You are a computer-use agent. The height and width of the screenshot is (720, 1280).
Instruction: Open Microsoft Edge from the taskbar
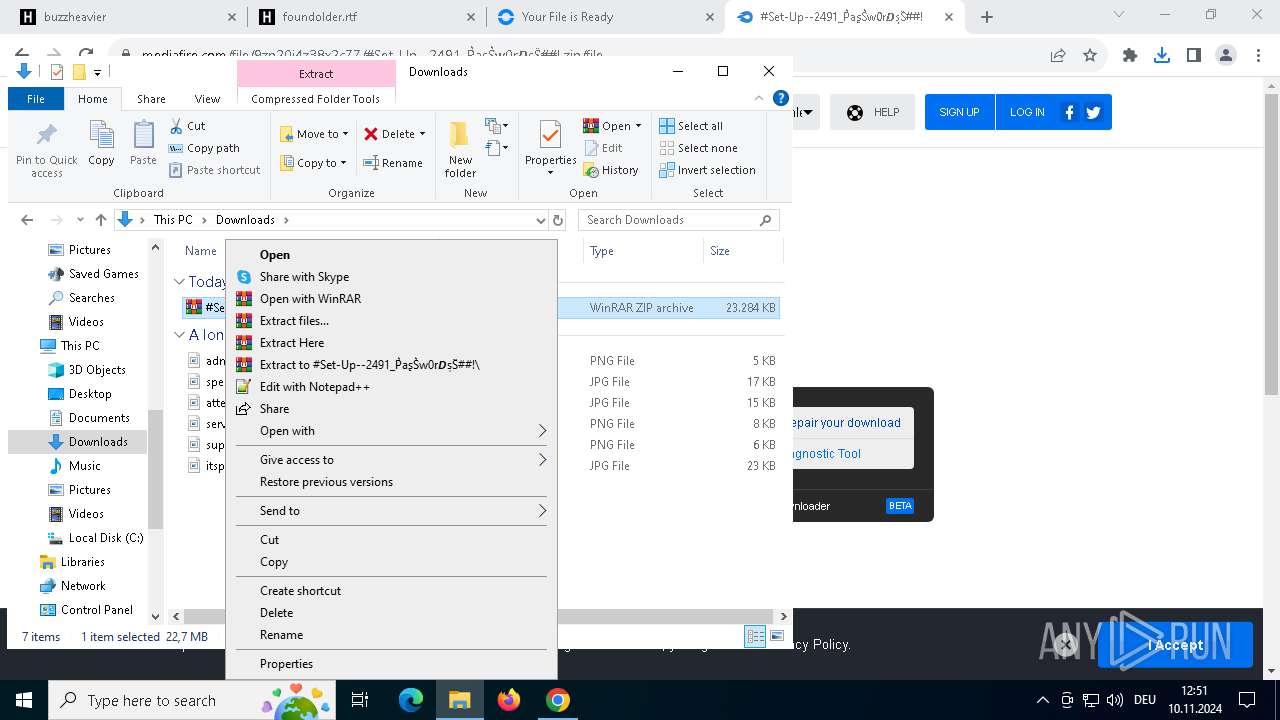point(411,700)
